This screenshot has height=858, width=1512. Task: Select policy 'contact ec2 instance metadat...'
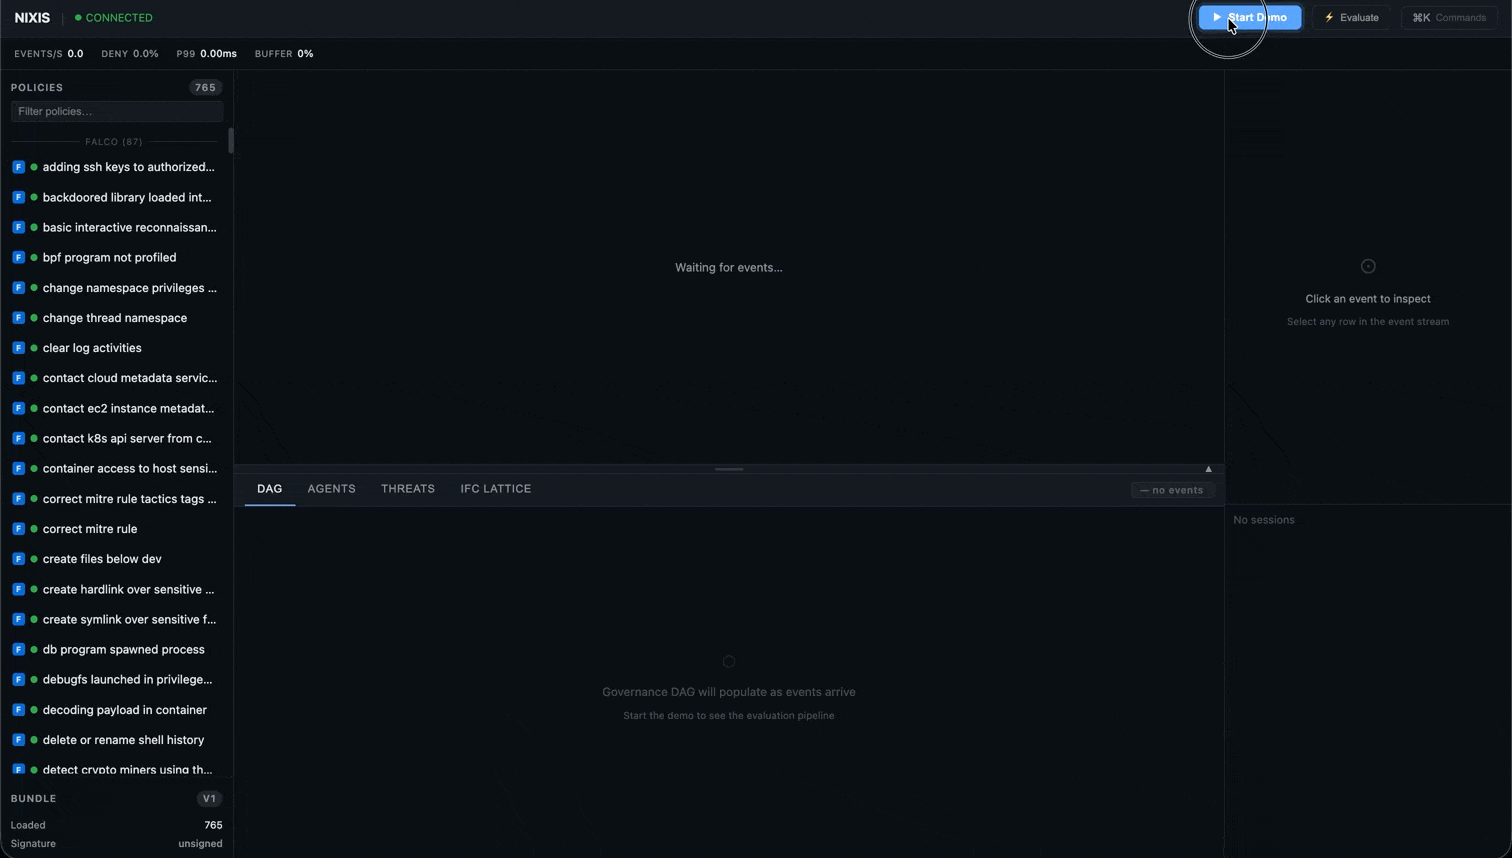click(x=117, y=408)
